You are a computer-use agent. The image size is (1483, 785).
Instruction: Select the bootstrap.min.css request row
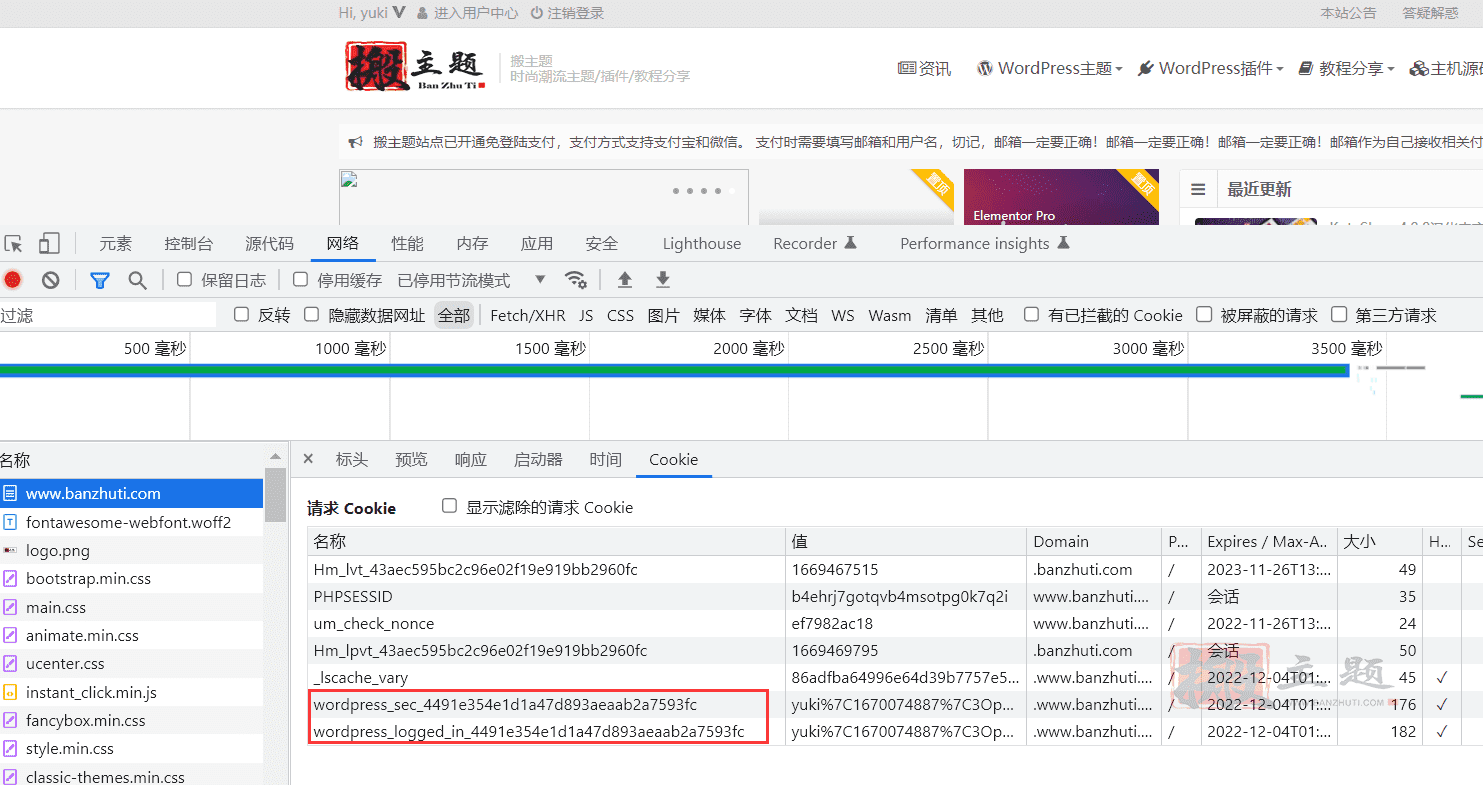click(x=132, y=579)
